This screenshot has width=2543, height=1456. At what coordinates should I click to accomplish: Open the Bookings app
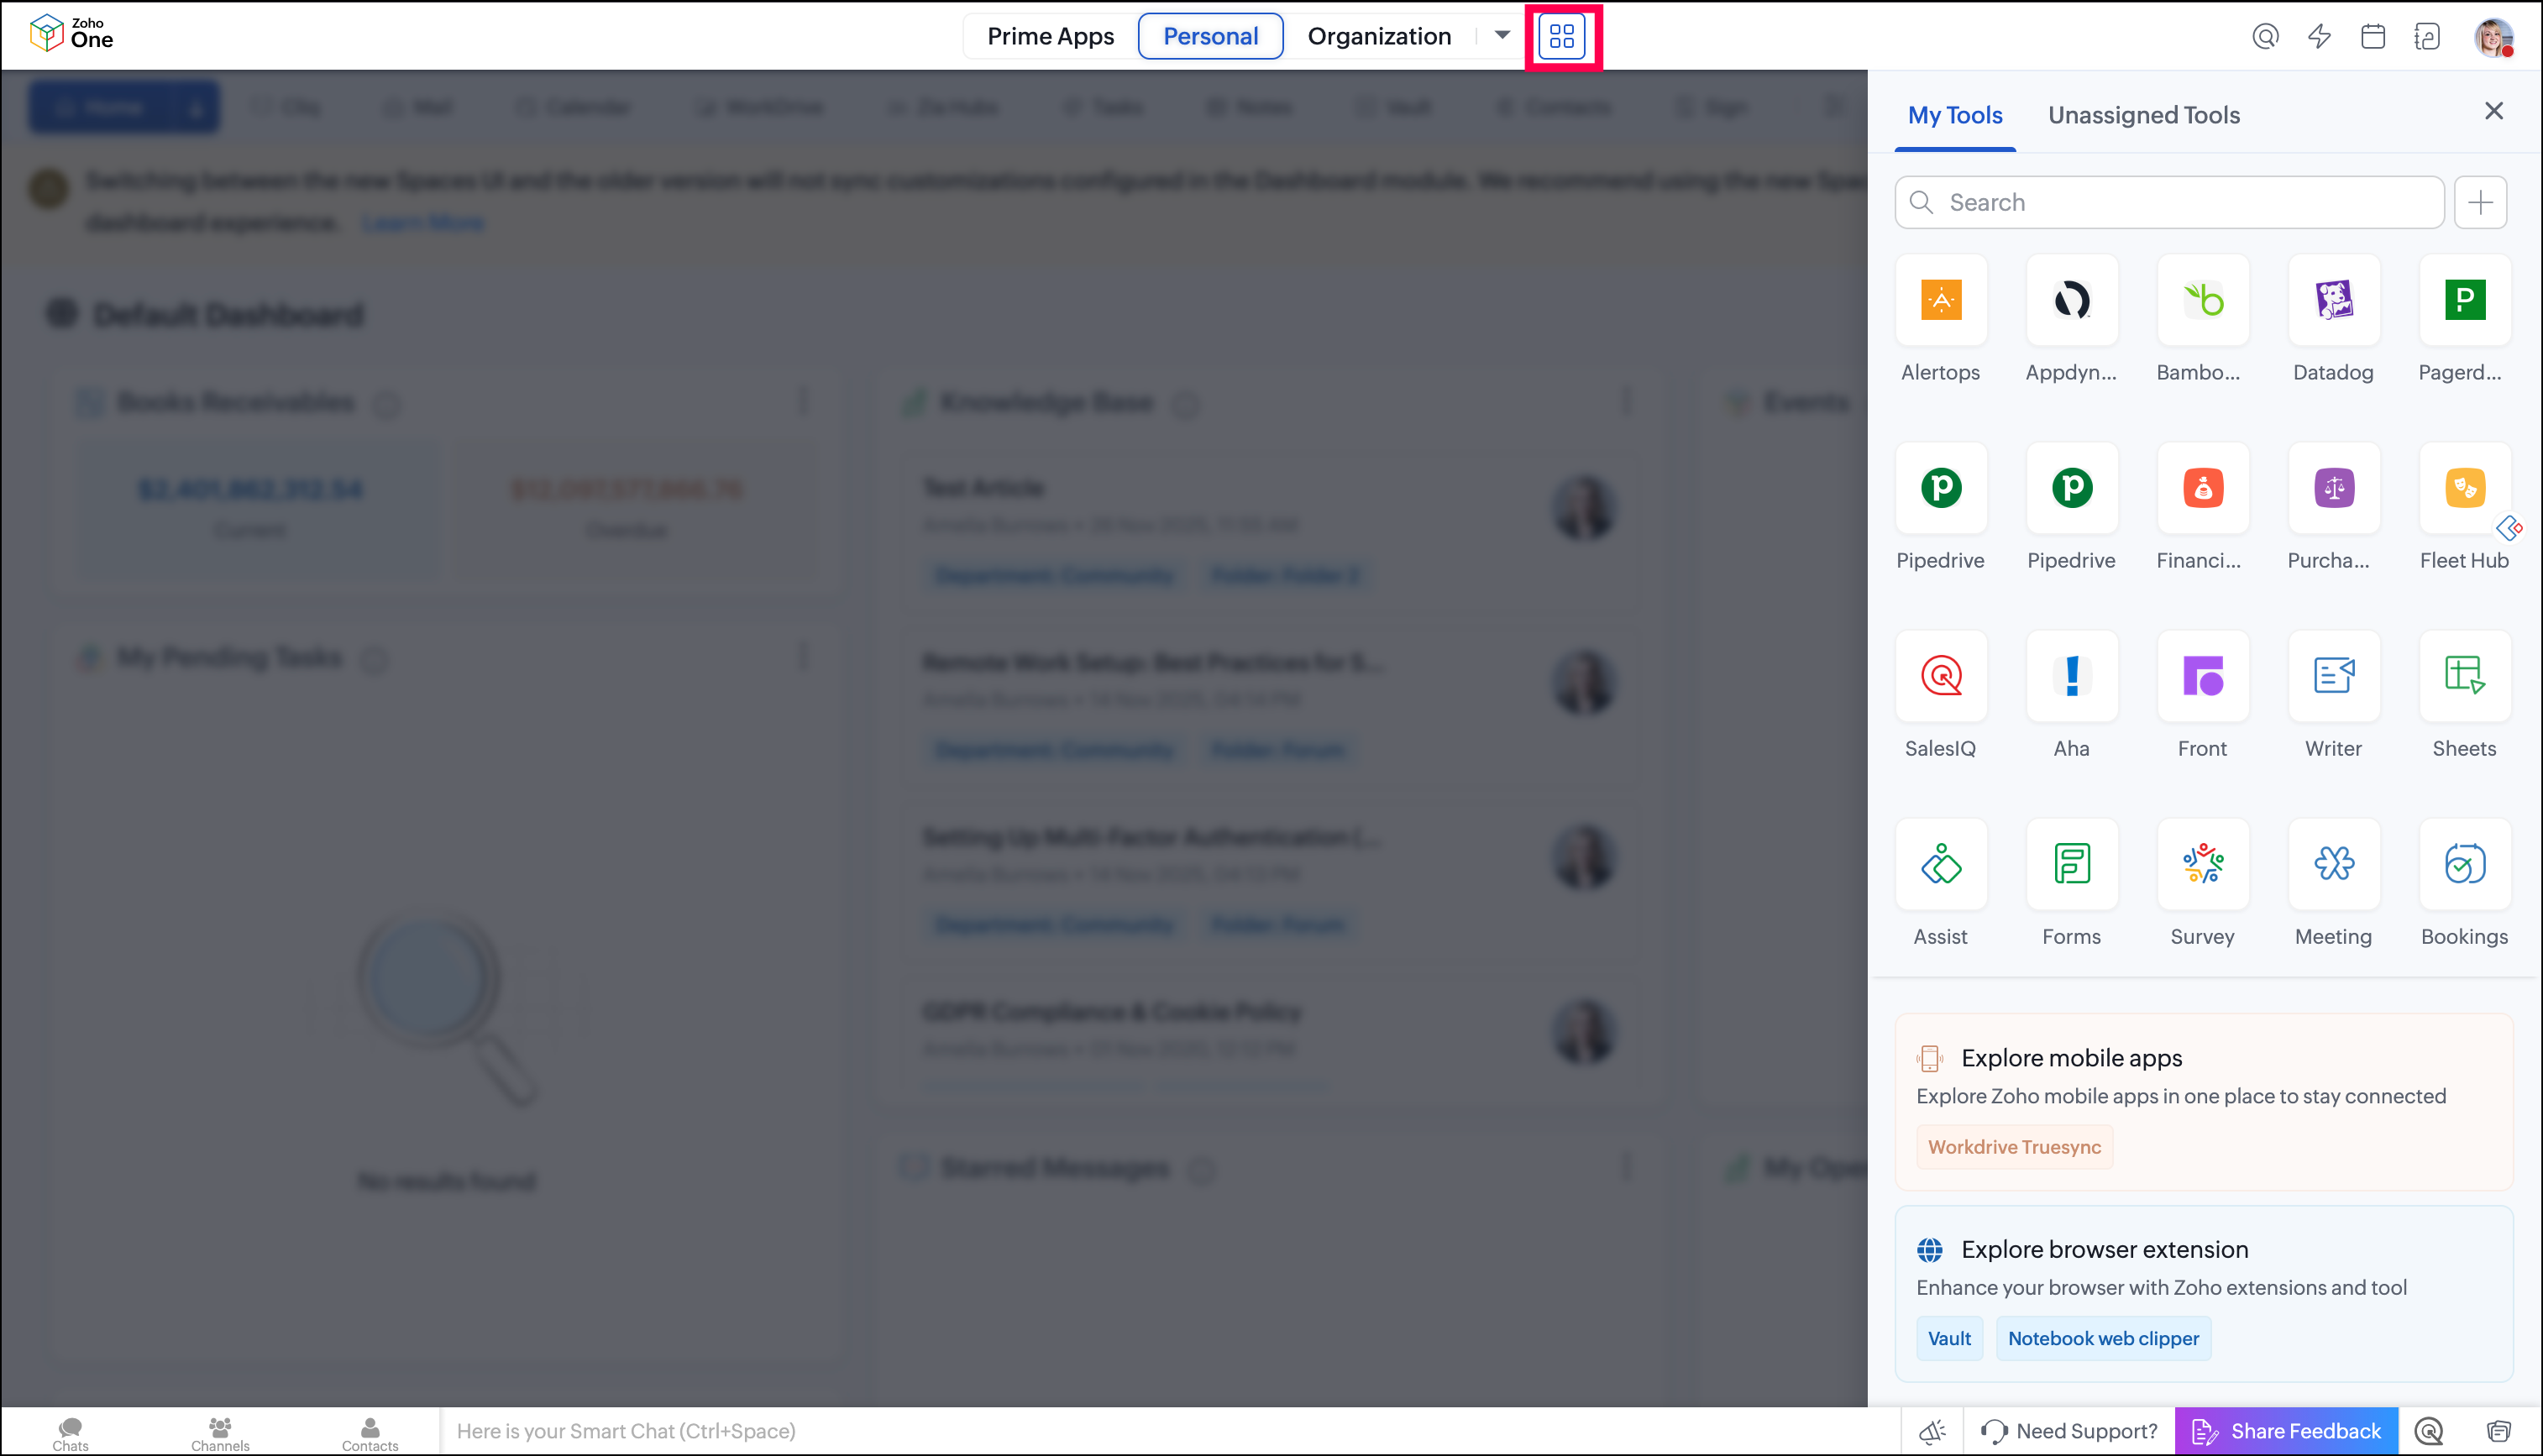(2464, 864)
